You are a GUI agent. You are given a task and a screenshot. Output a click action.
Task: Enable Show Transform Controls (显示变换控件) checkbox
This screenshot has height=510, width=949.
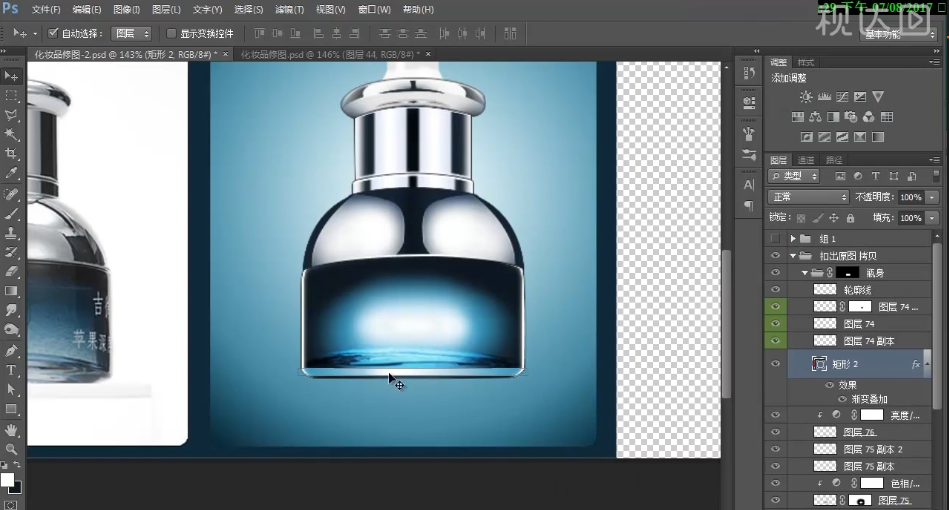[171, 33]
